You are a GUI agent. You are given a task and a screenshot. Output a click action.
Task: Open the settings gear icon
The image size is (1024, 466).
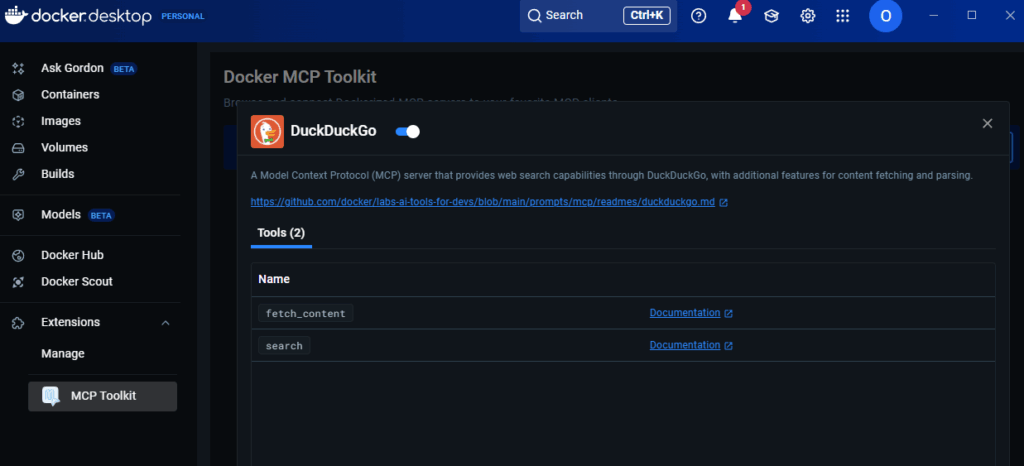tap(807, 16)
